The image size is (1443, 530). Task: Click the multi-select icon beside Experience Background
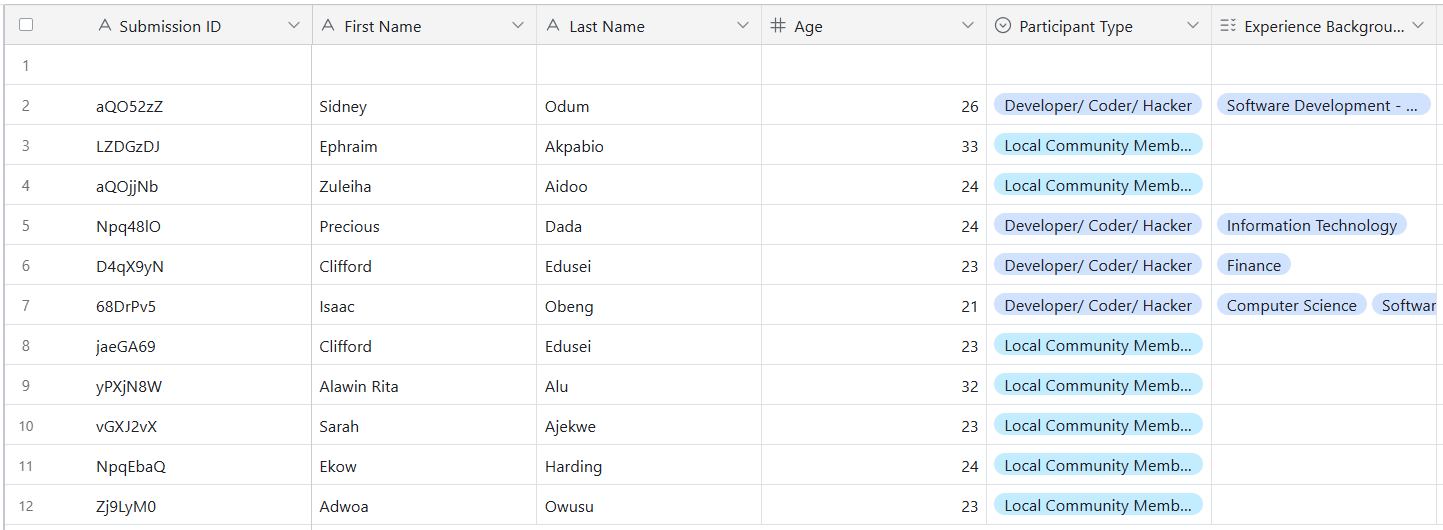(x=1228, y=26)
